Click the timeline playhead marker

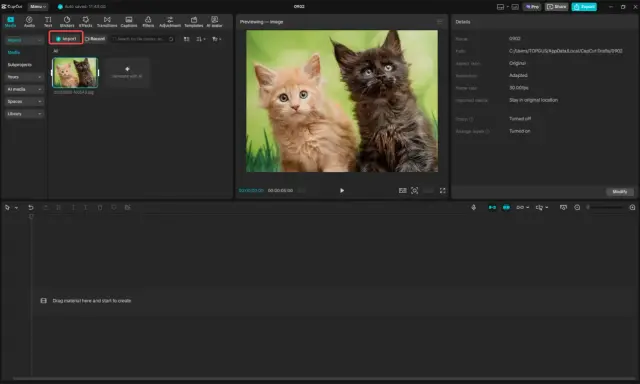[x=31, y=217]
